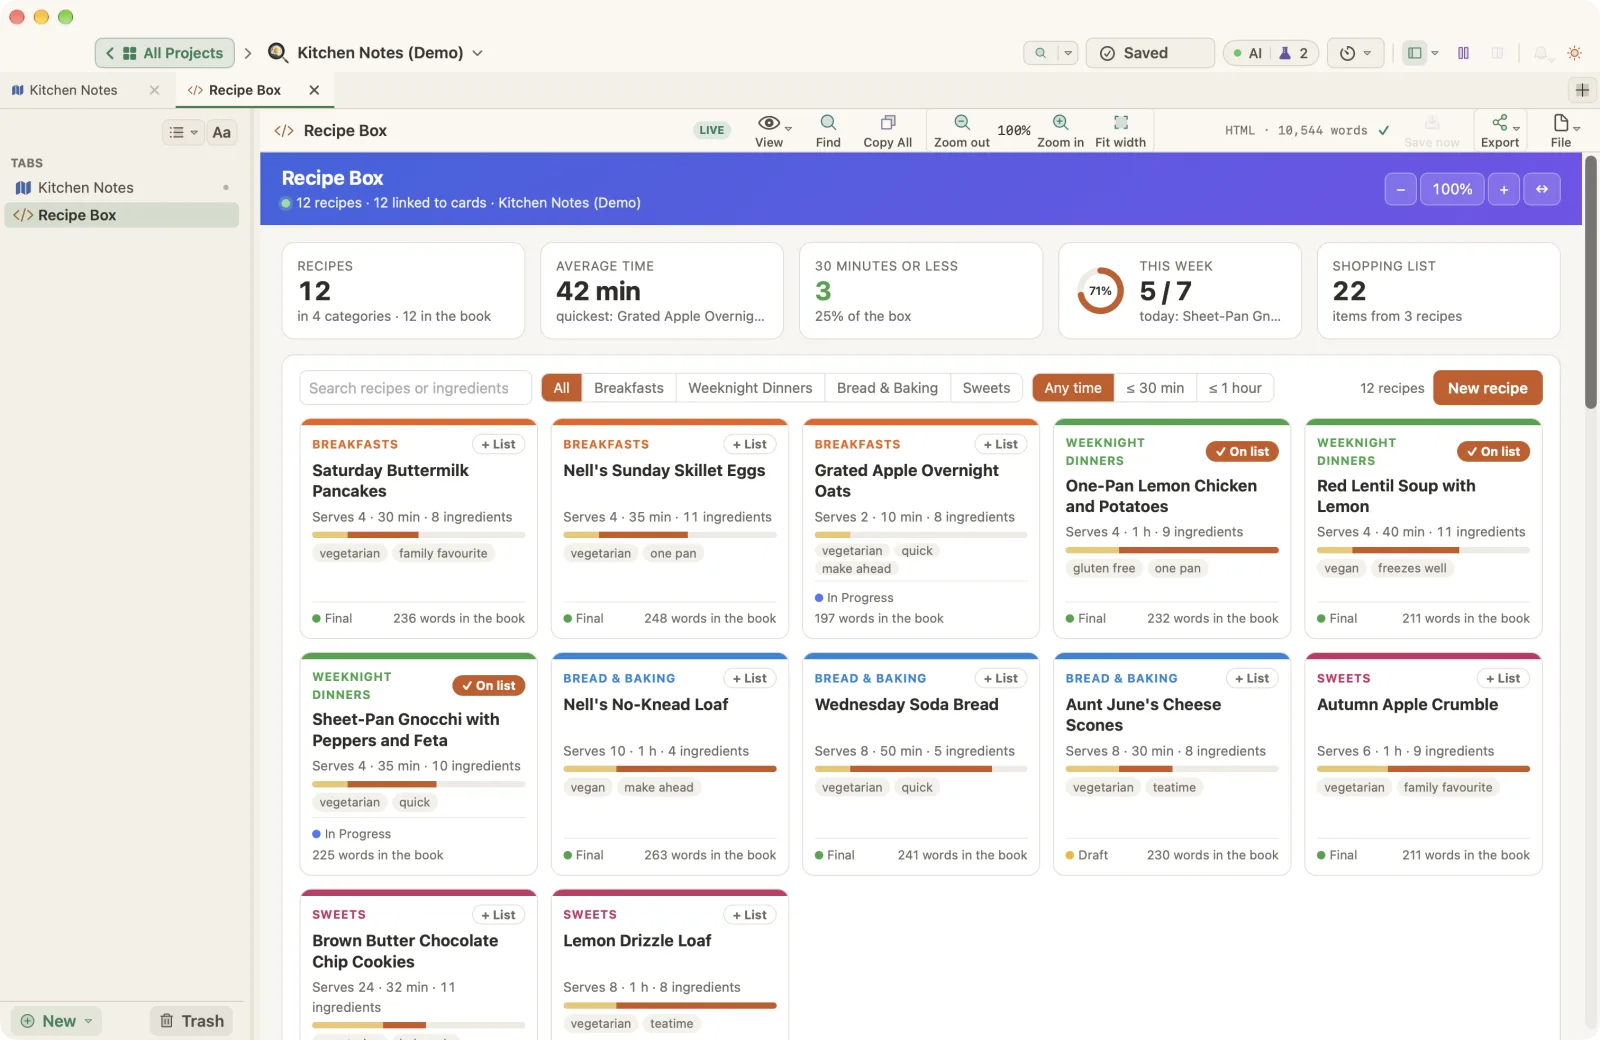Switch to the Kitchen Notes tab

click(x=73, y=90)
